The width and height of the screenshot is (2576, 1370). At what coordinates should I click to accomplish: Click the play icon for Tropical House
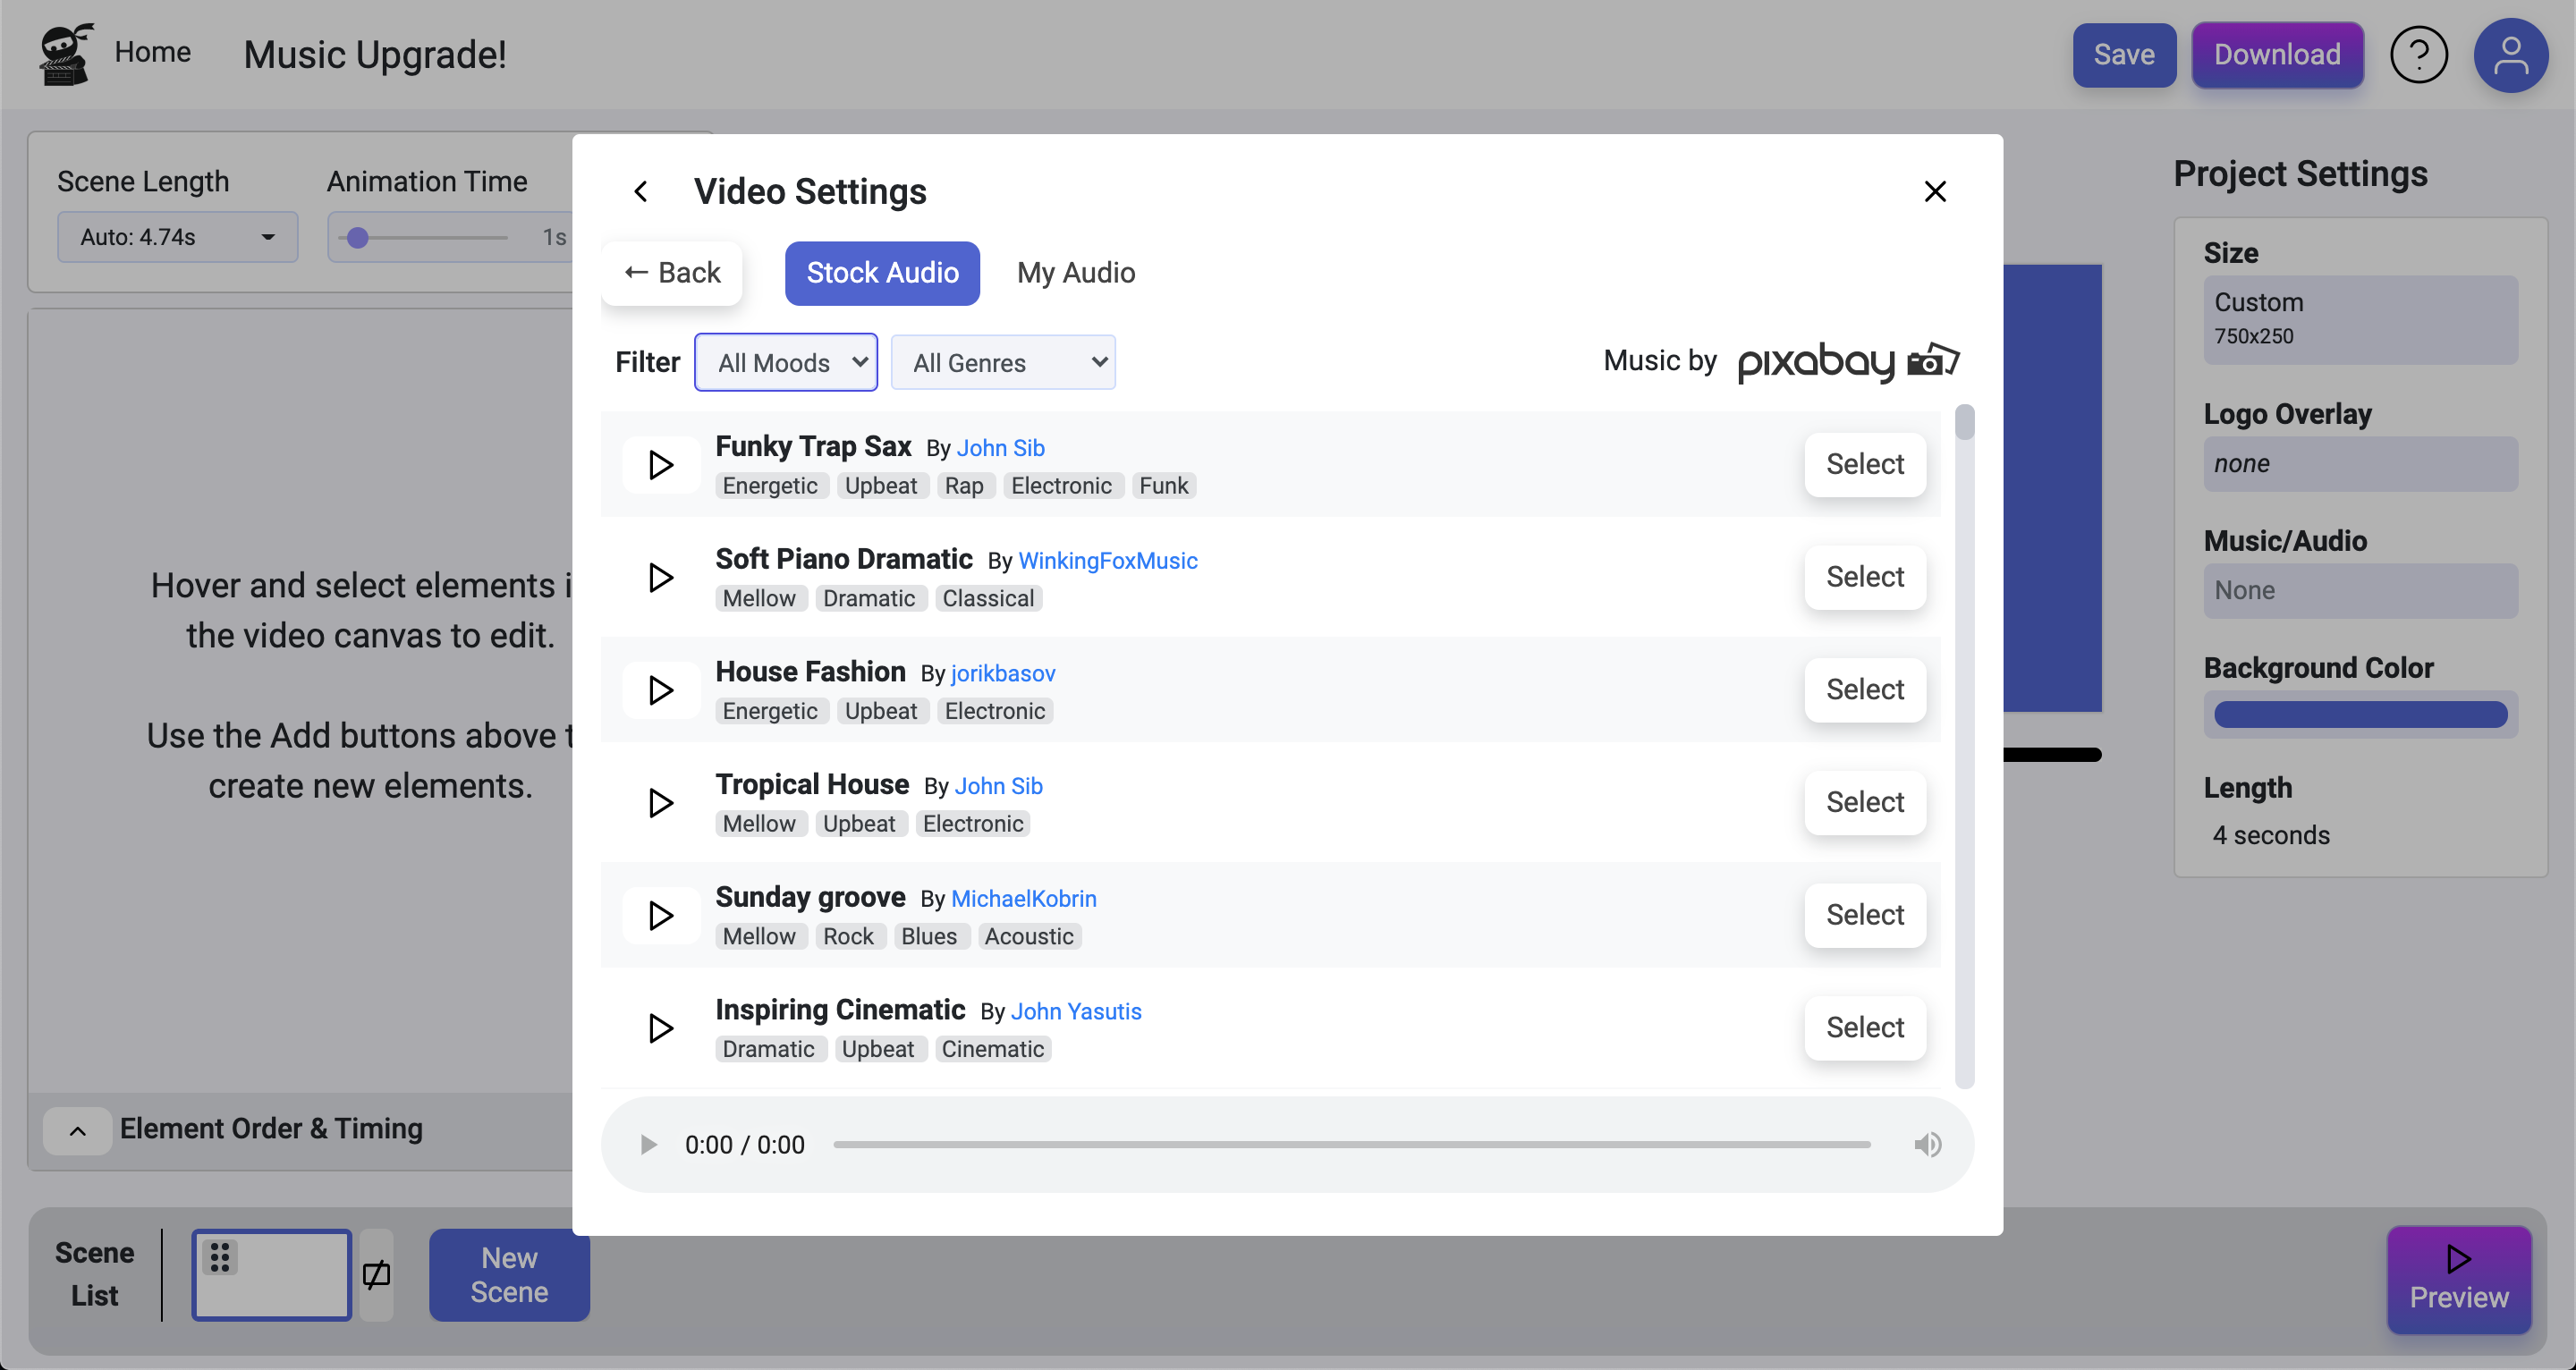click(663, 801)
